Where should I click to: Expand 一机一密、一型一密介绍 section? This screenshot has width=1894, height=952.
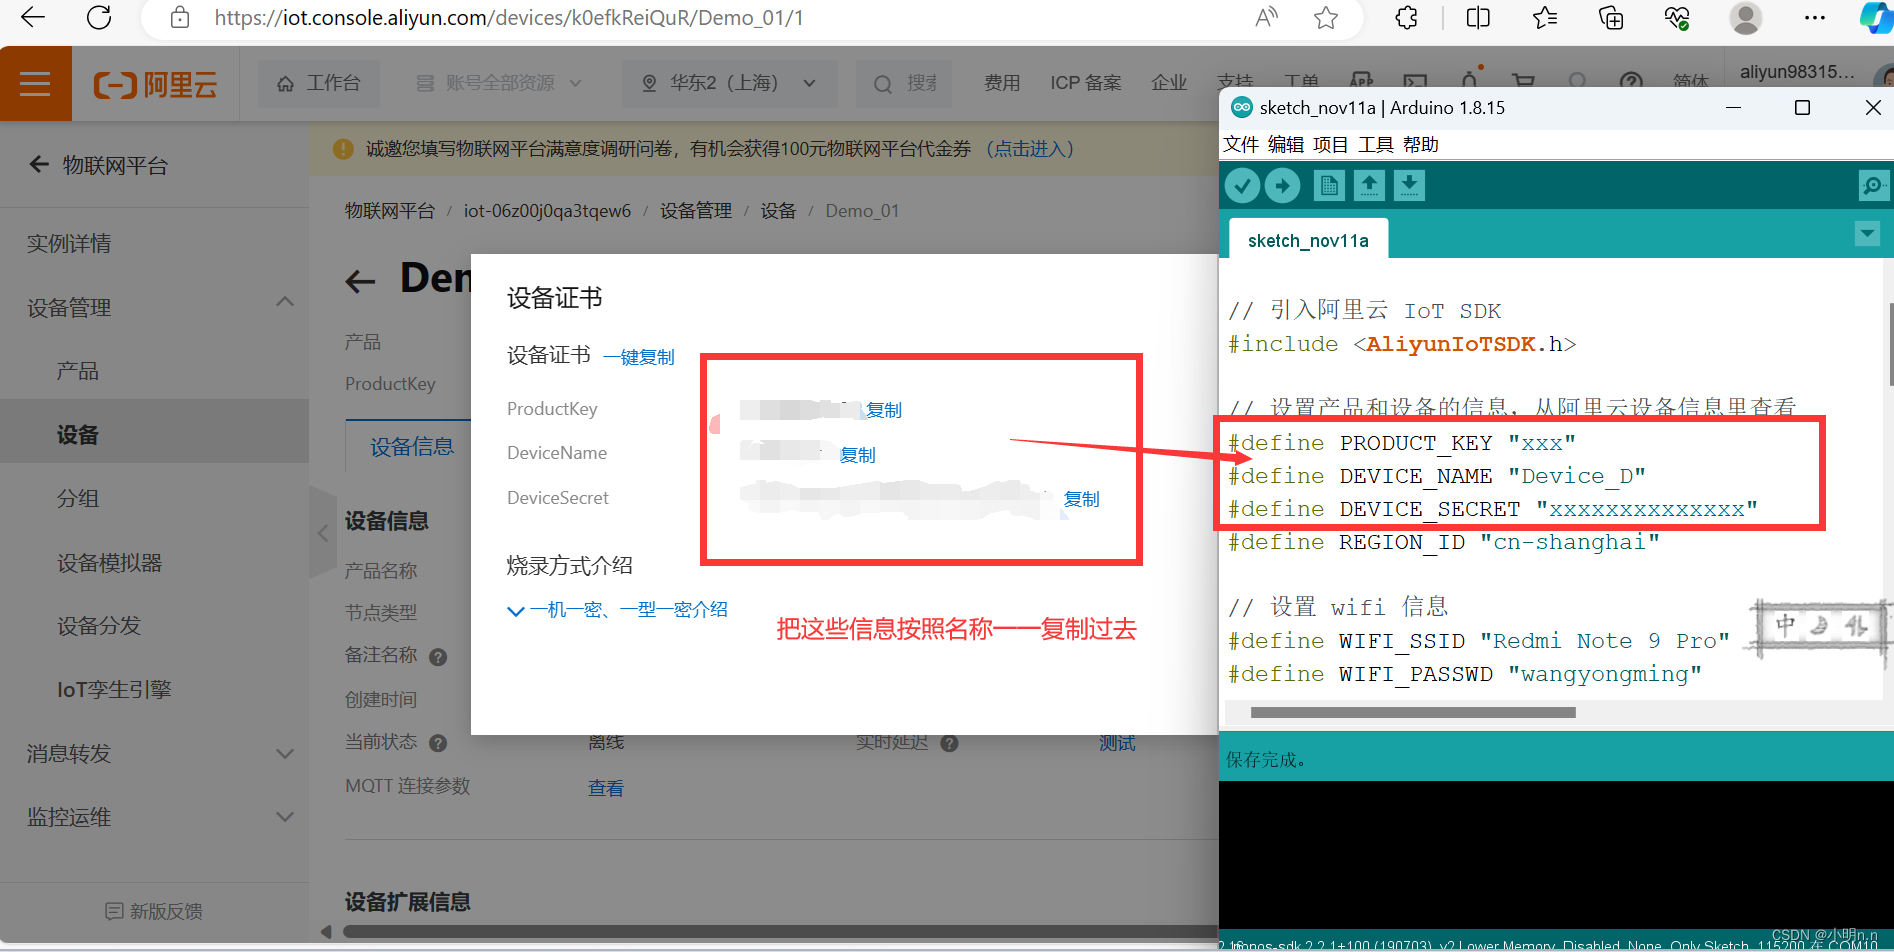coord(618,610)
